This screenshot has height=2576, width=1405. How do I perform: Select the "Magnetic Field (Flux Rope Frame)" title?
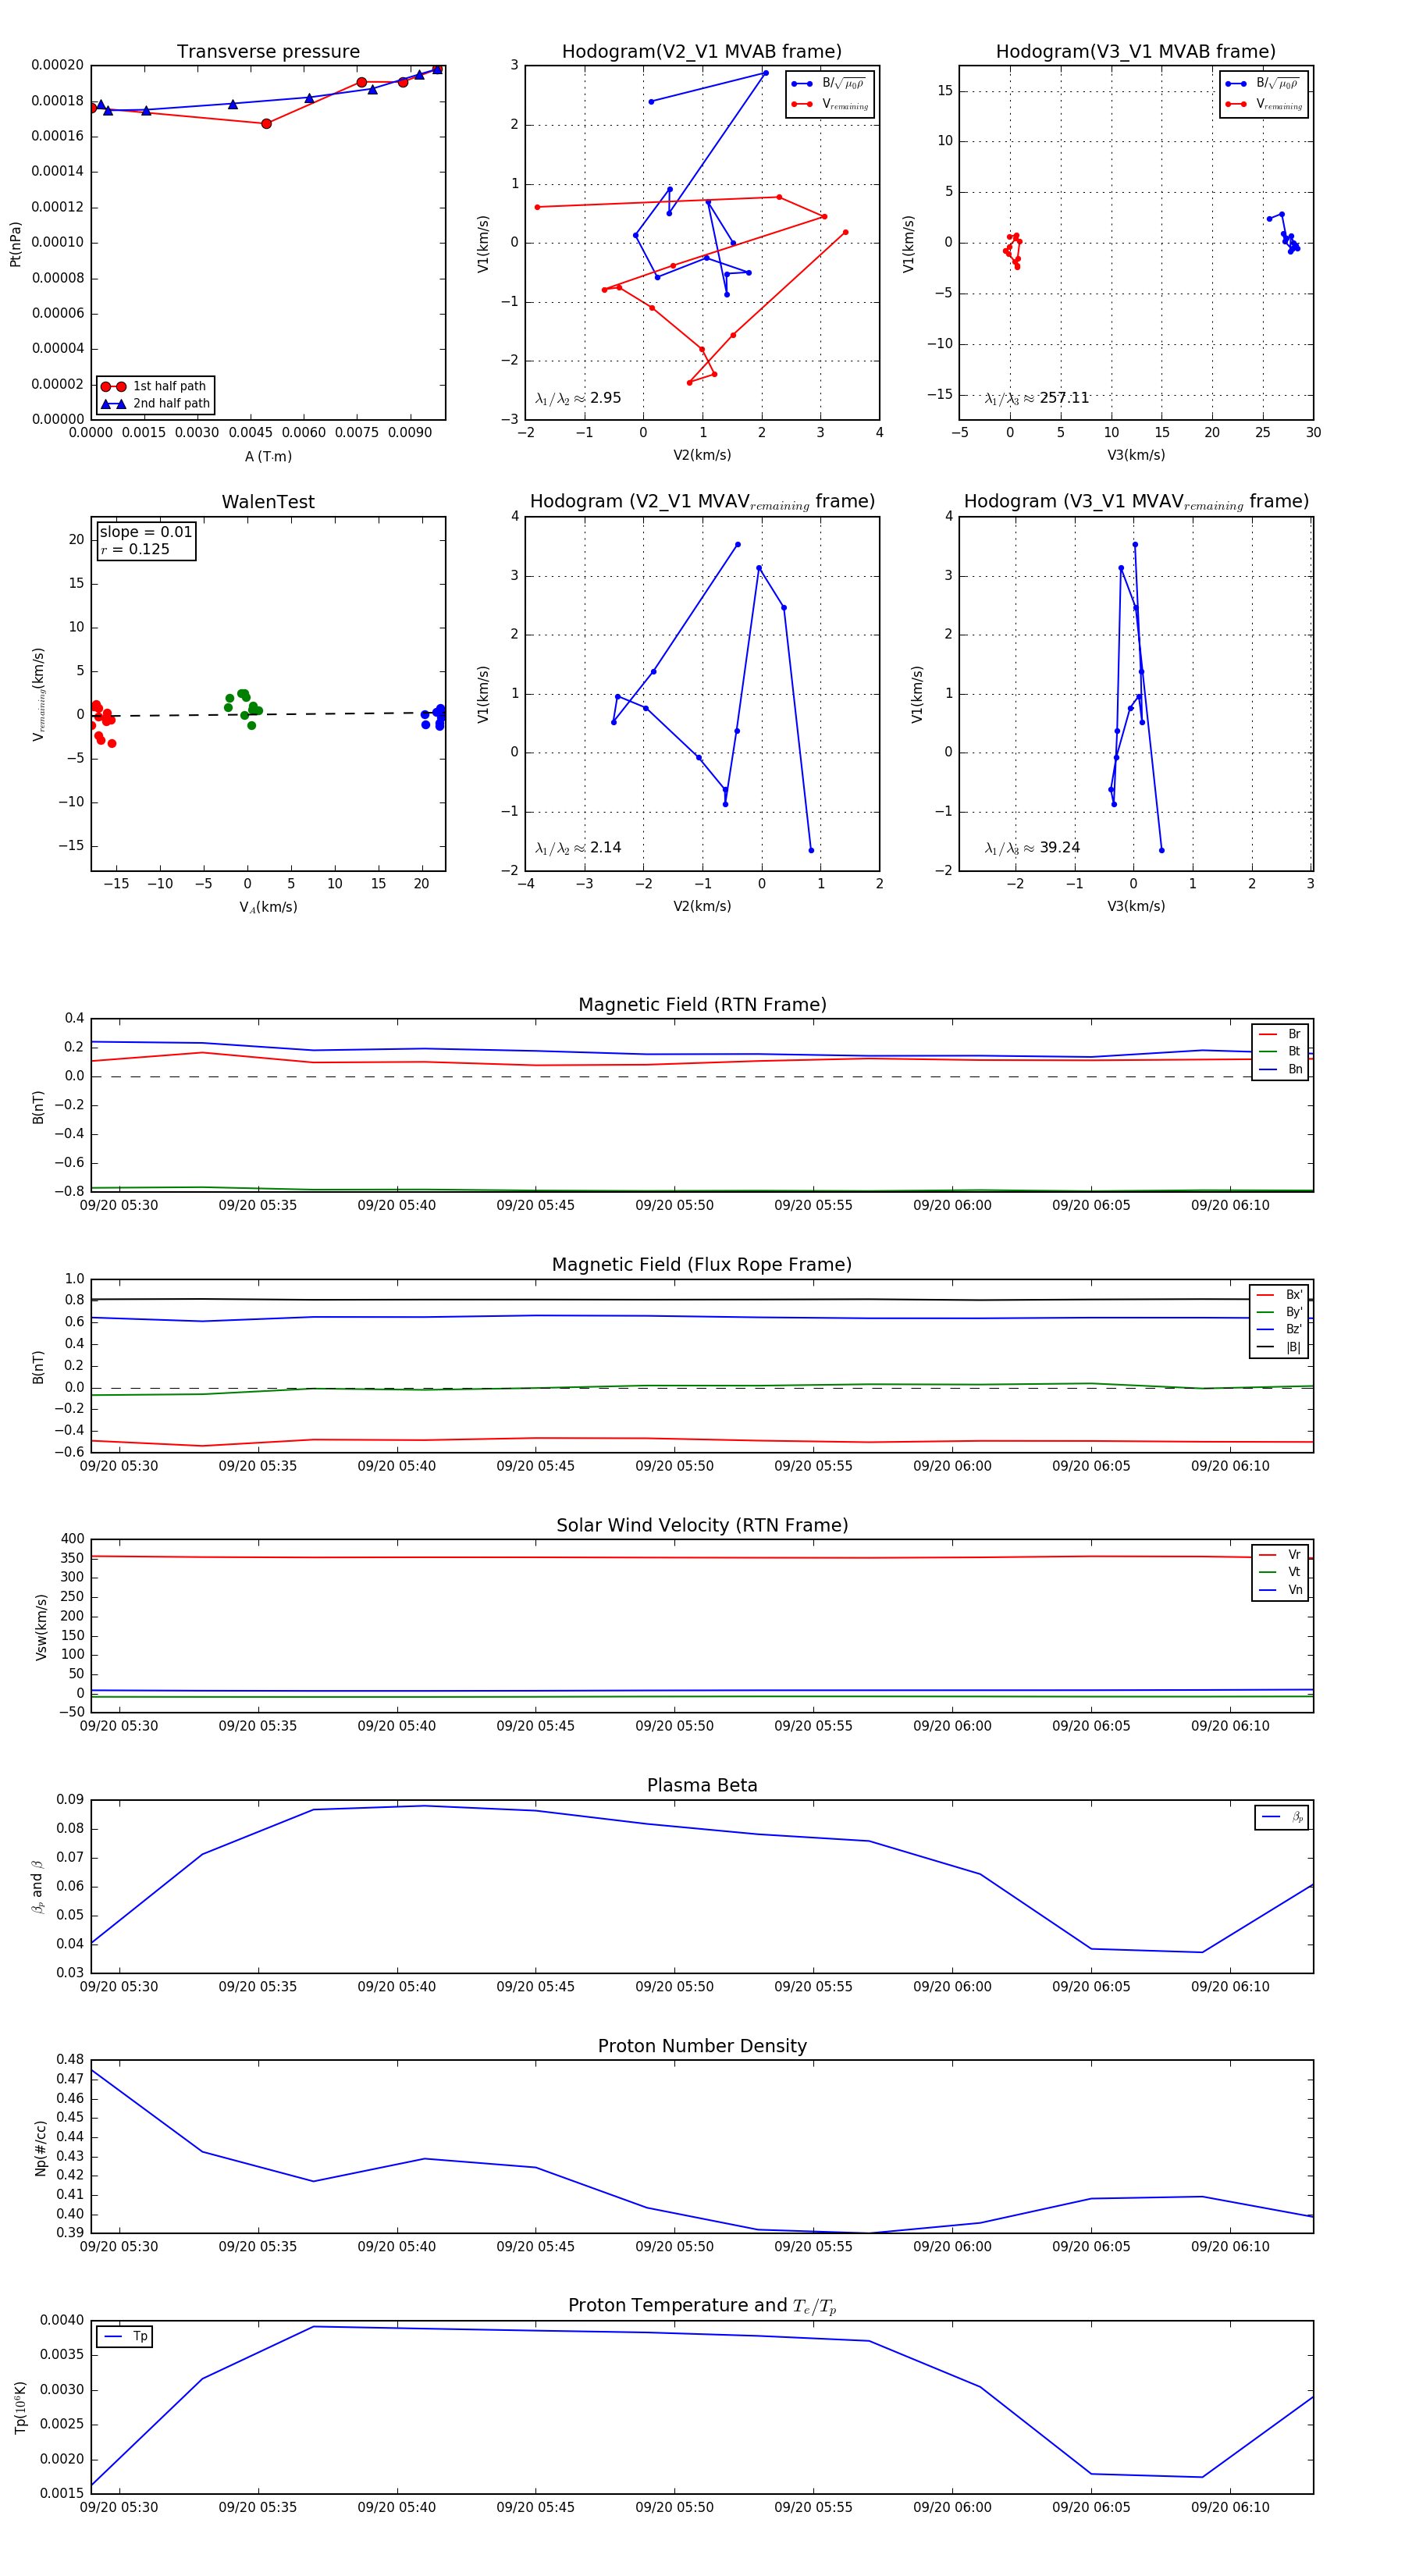coord(702,1264)
